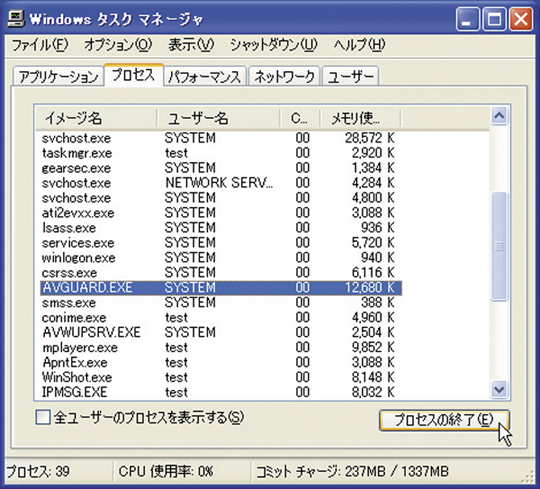Select the conime.exe process row
Viewport: 540px width, 489px height.
coord(221,318)
